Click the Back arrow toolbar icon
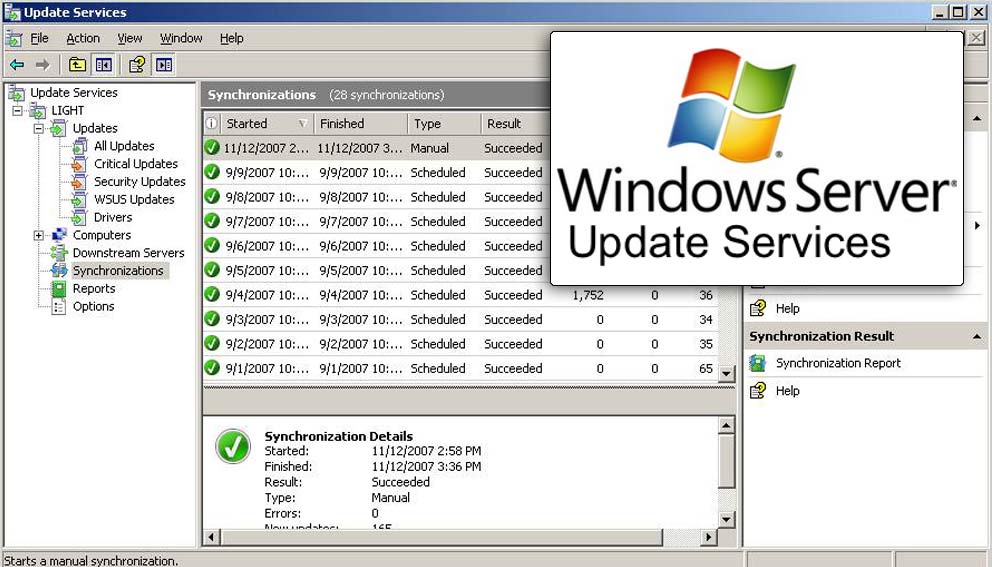Image resolution: width=992 pixels, height=567 pixels. click(17, 64)
